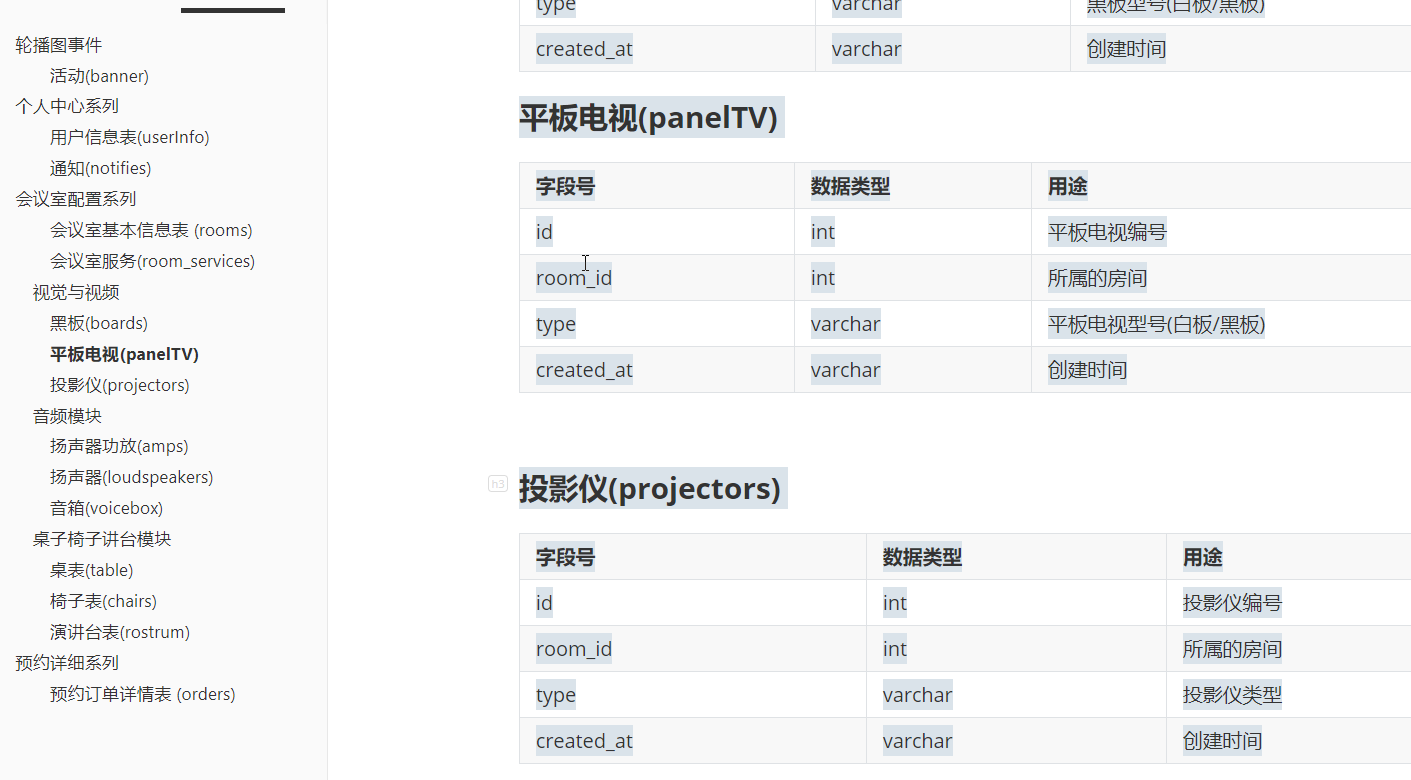Click the 投影仪(projectors) document heading
The width and height of the screenshot is (1411, 780).
coord(652,488)
